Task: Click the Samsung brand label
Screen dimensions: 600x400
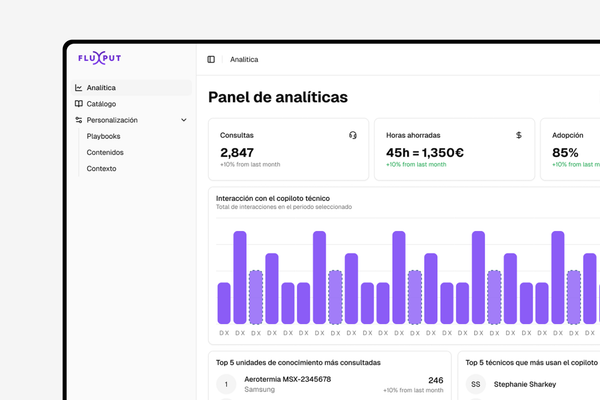Action: 259,389
